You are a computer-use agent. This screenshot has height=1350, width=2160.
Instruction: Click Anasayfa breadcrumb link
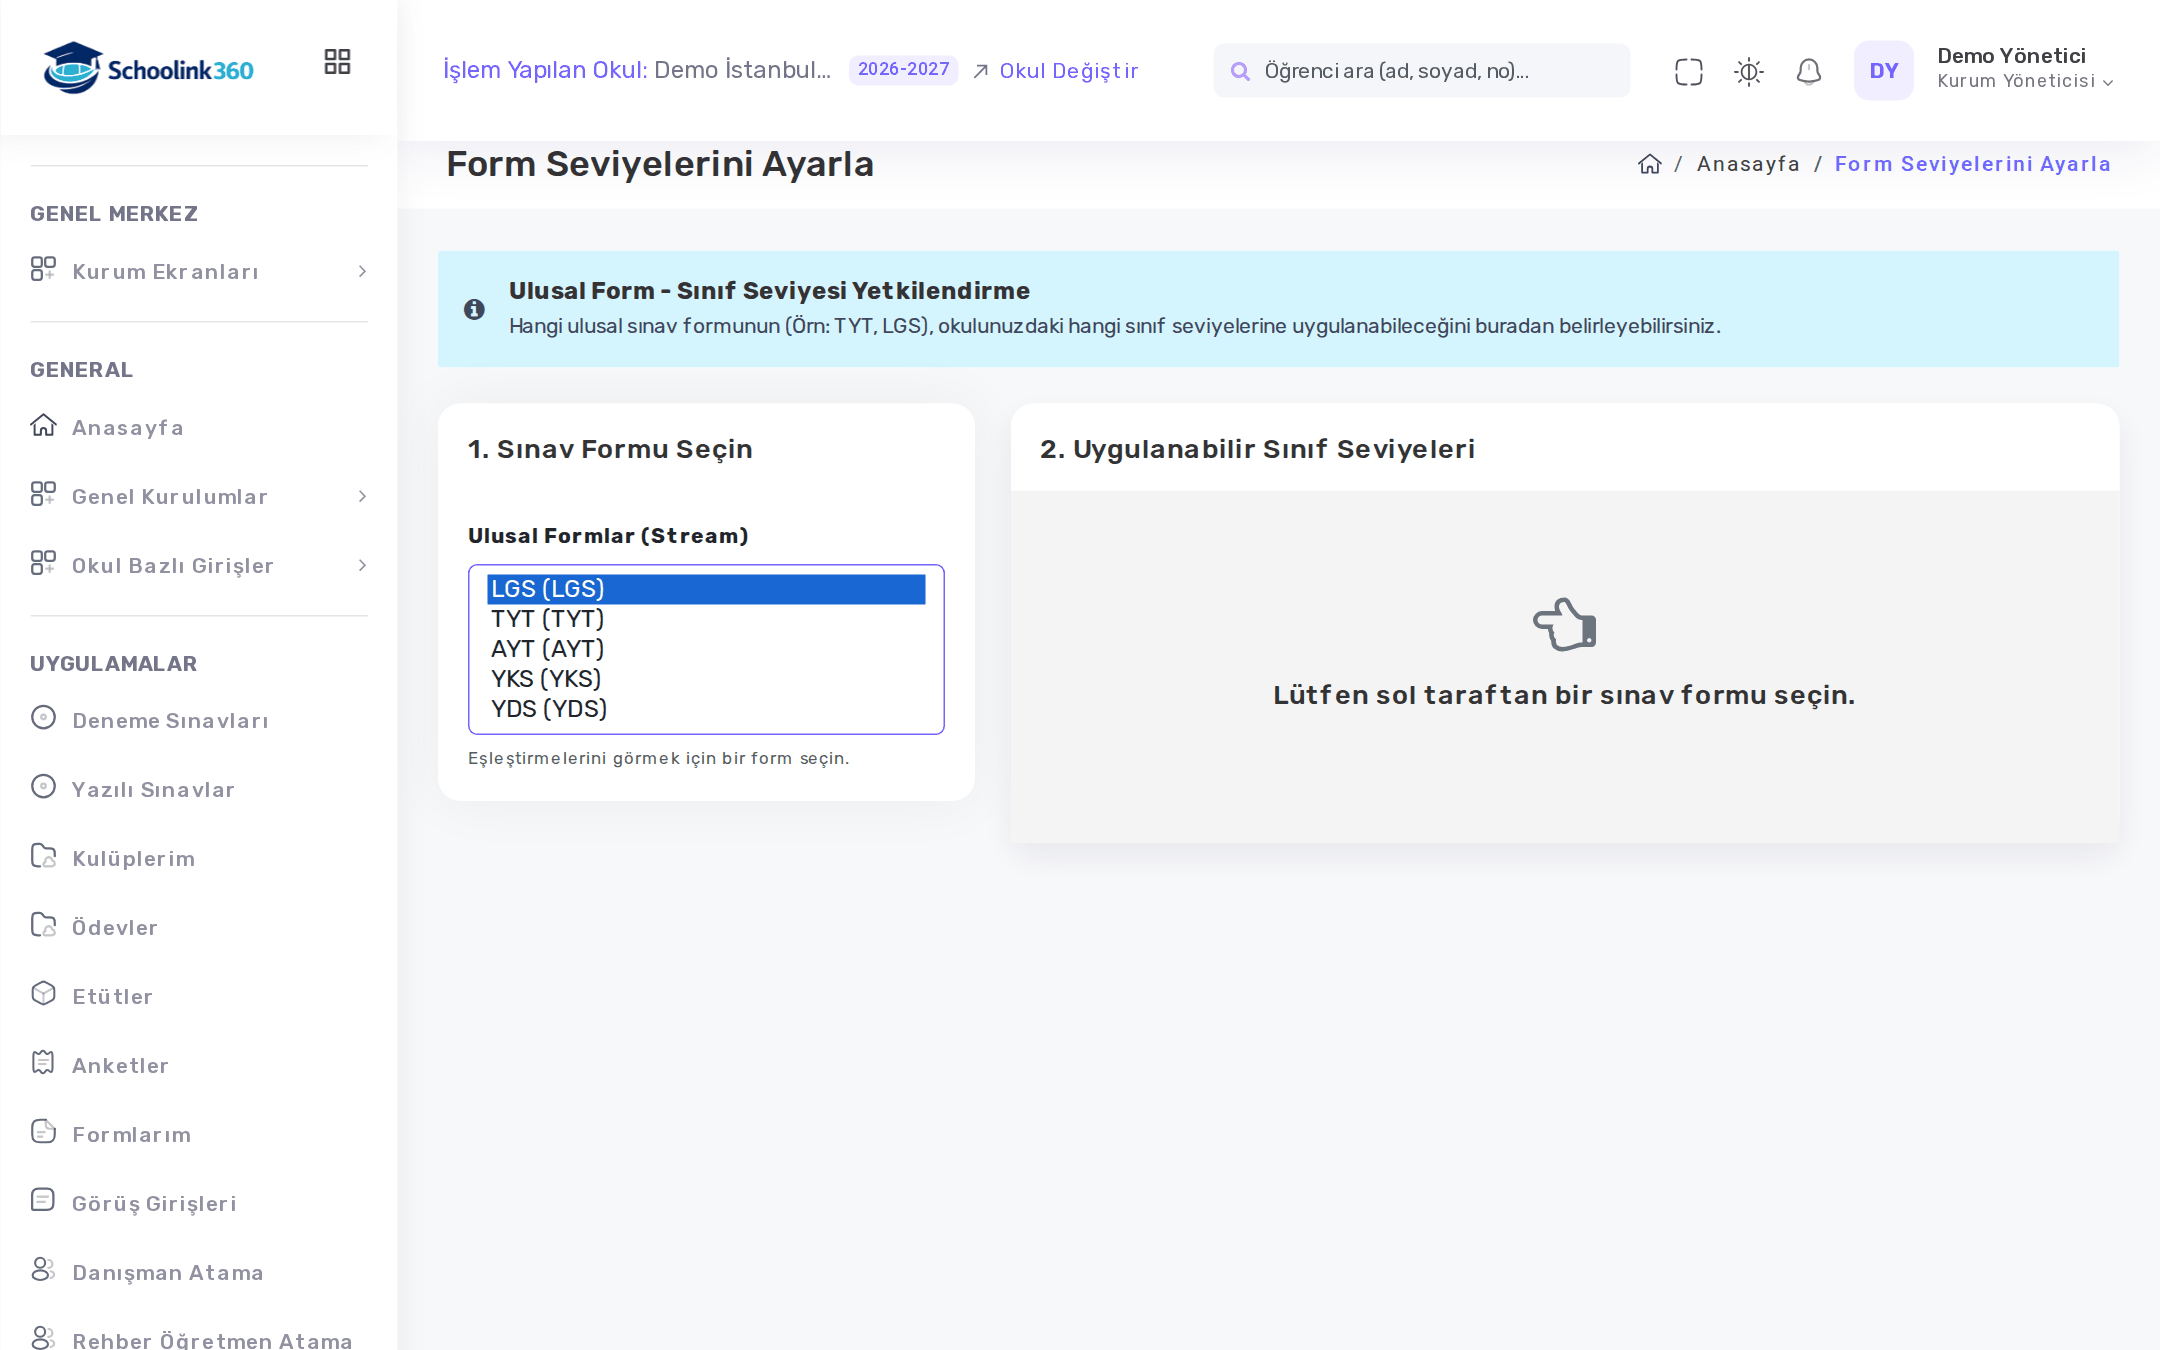pyautogui.click(x=1747, y=164)
